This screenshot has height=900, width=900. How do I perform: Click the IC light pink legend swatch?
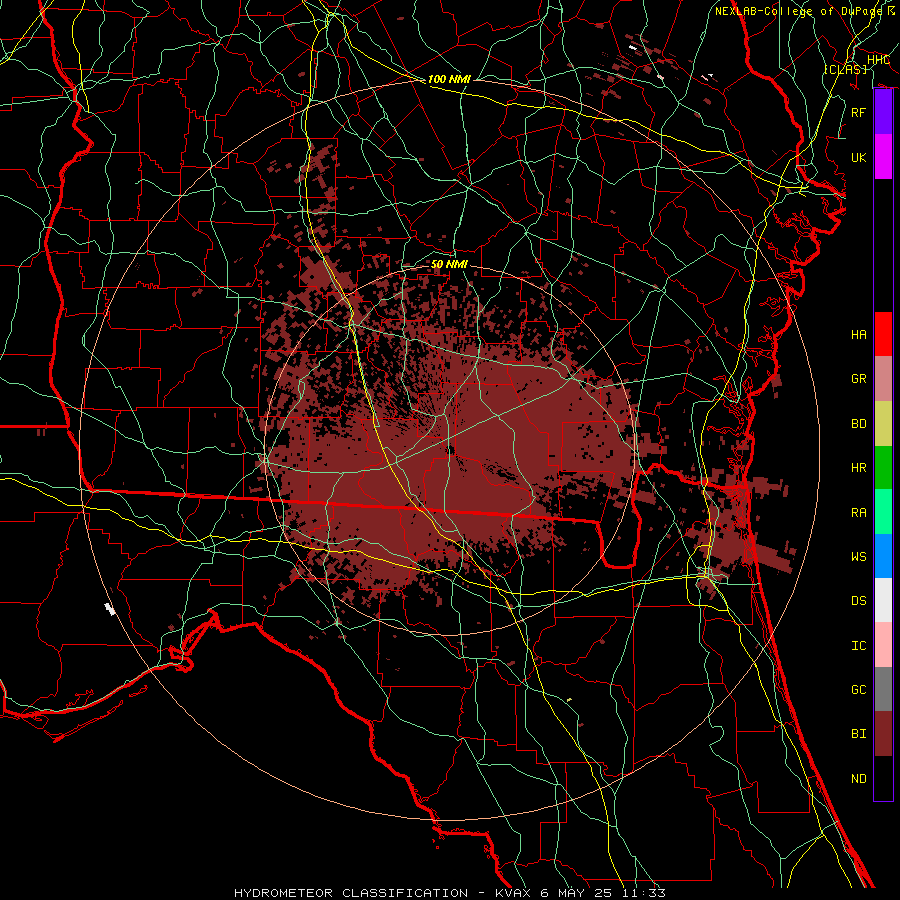[883, 645]
